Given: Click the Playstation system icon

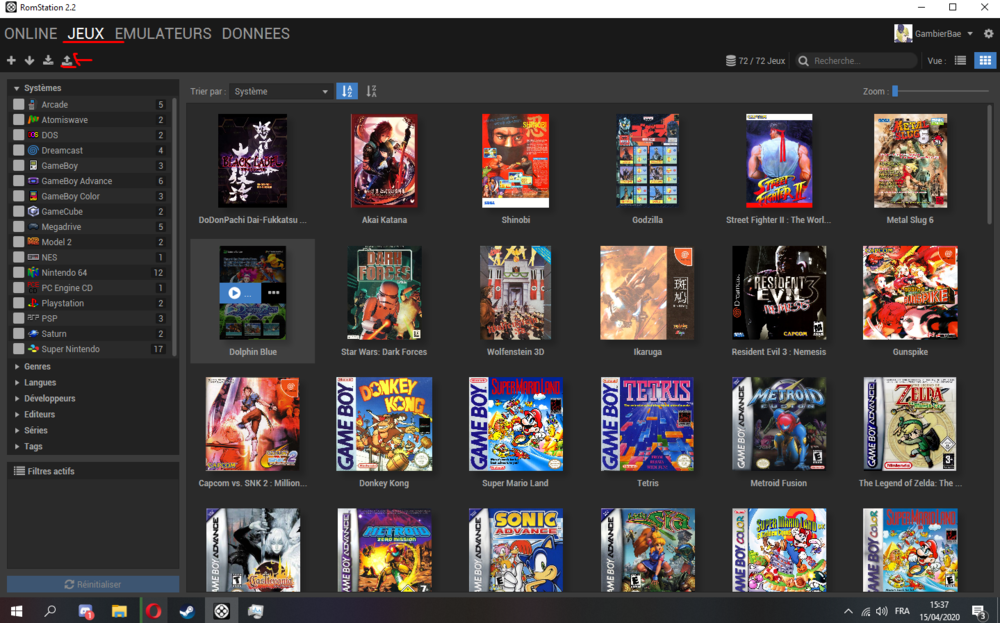Looking at the screenshot, I should coord(33,303).
